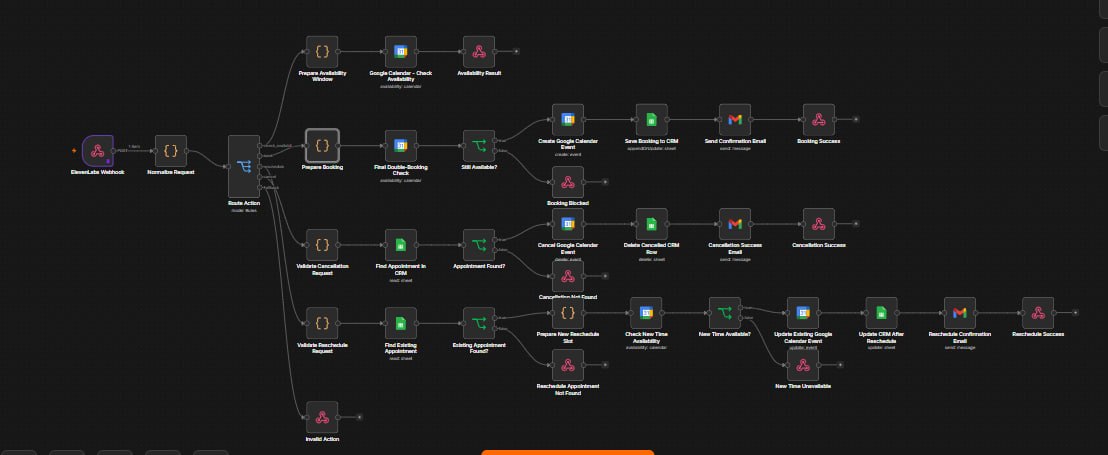Add a node after Cancellation Not Found
Screen dimensions: 1108x455
[x=605, y=276]
